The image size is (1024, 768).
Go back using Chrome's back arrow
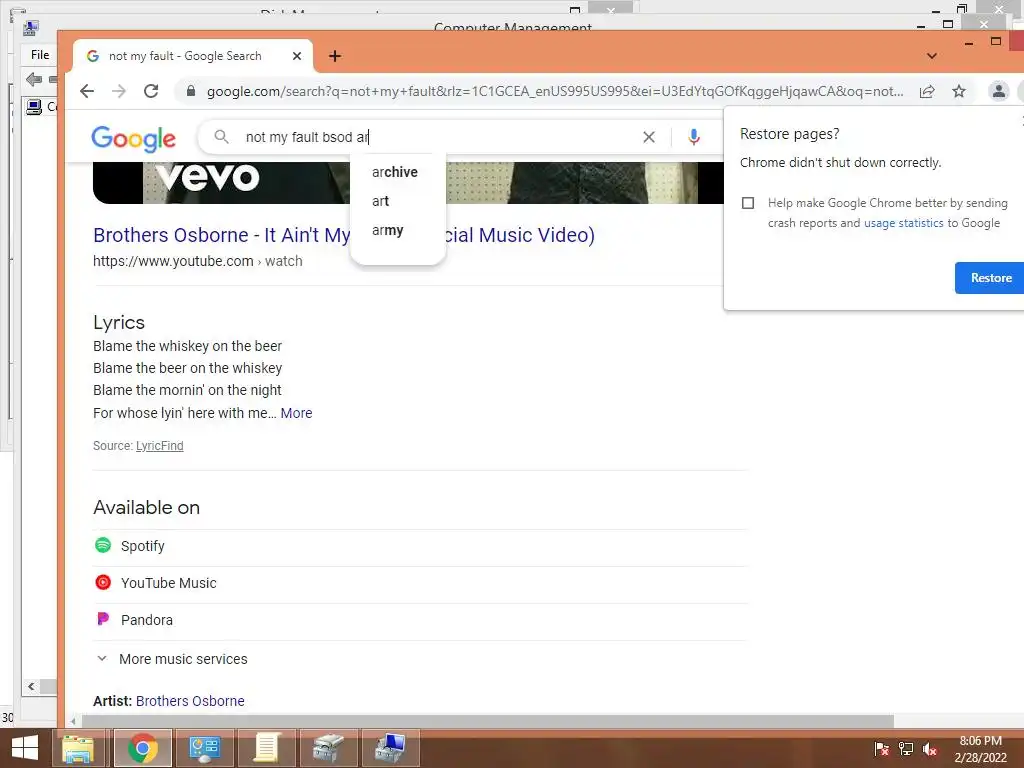(87, 91)
